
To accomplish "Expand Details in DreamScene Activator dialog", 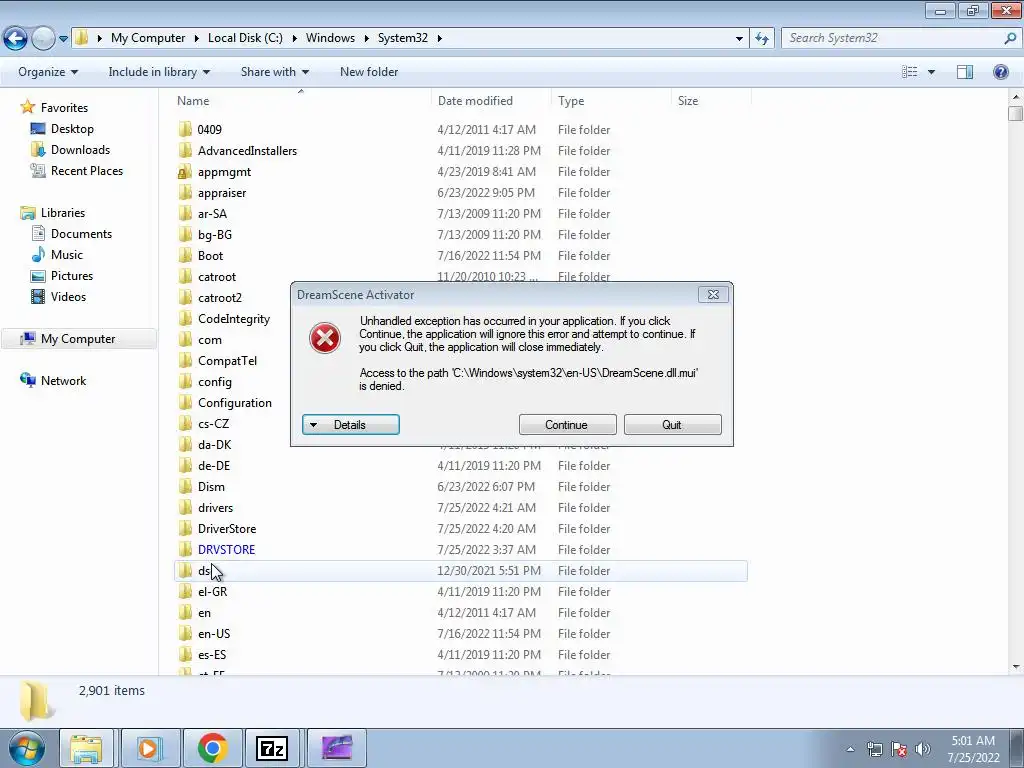I will [351, 424].
